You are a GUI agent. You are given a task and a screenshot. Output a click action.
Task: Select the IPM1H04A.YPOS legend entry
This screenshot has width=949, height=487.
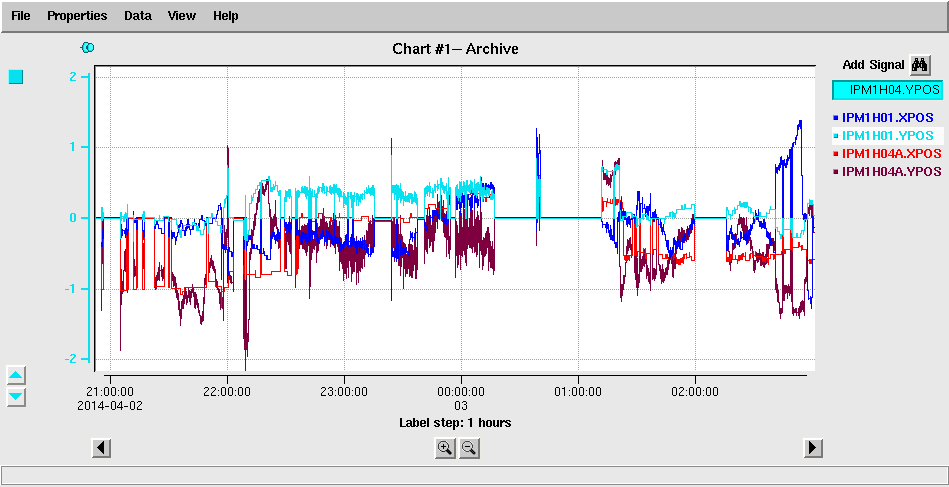[892, 170]
